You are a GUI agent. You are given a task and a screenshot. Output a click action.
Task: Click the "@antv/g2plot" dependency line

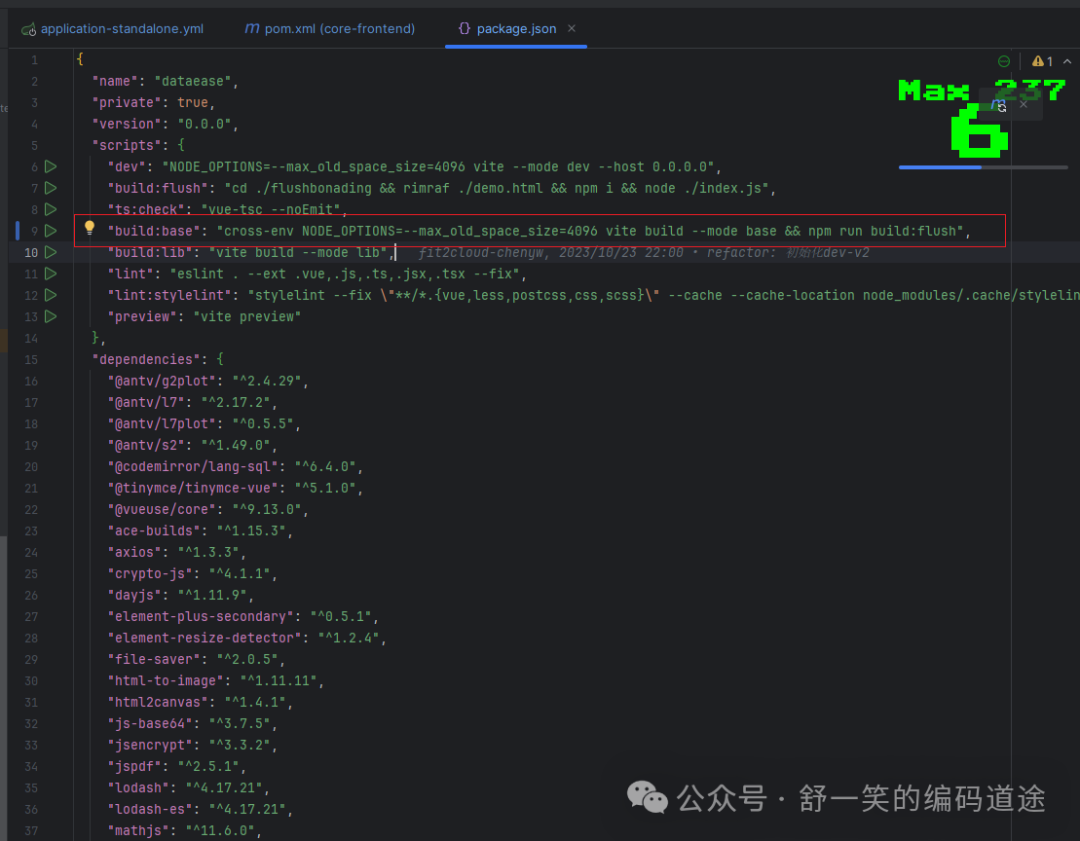coord(208,381)
